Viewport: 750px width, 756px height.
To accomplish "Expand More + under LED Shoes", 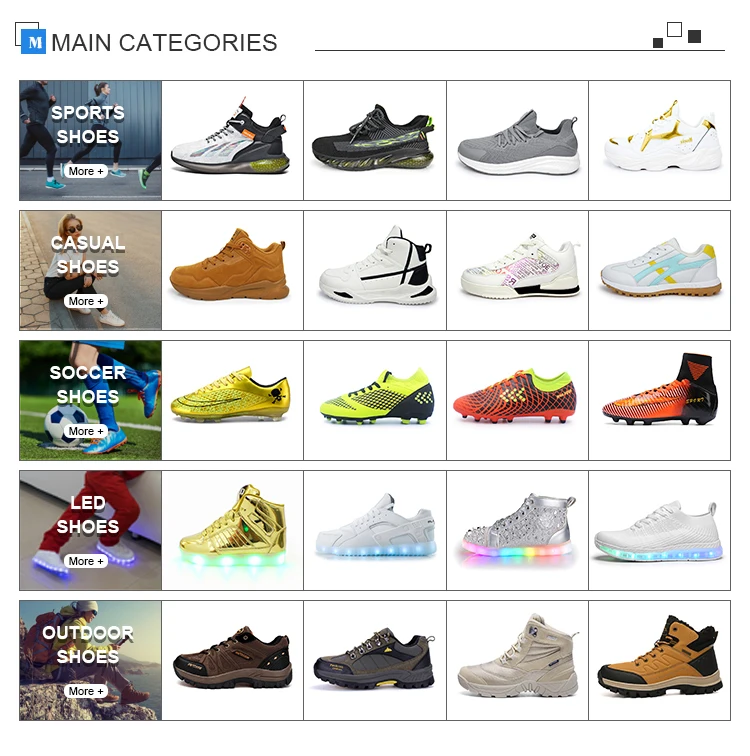I will (x=86, y=561).
